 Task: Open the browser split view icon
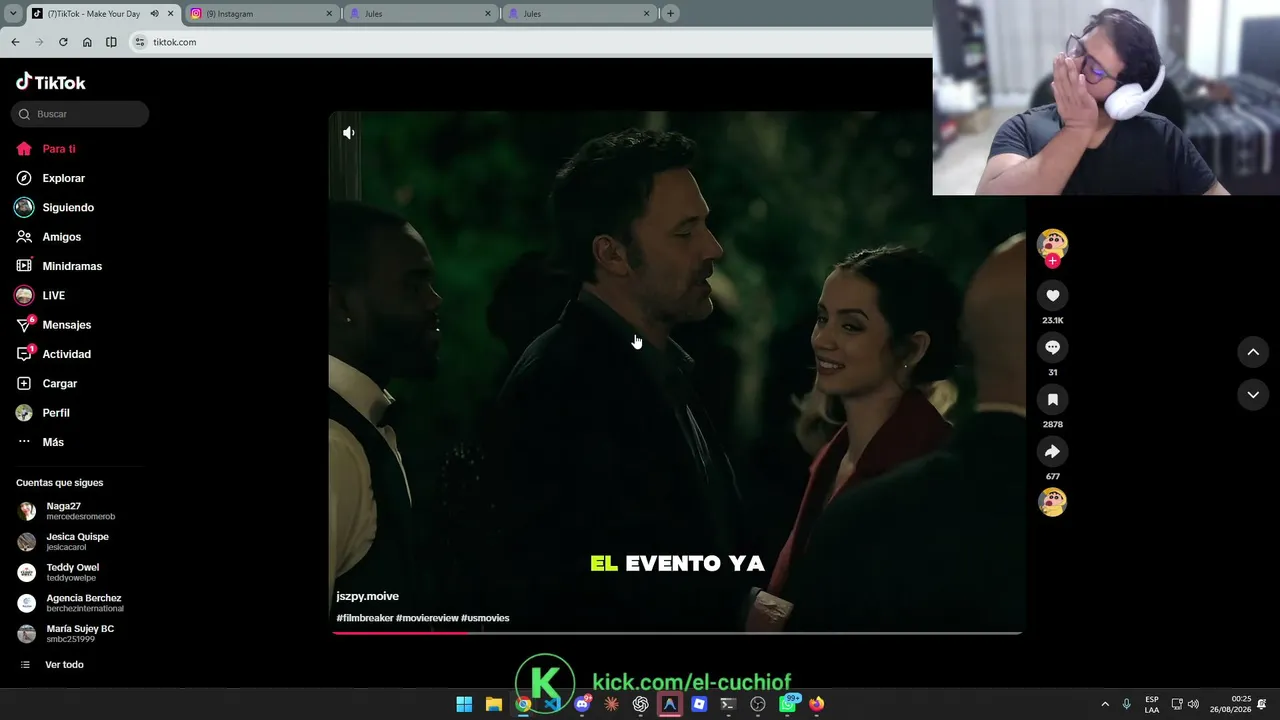(111, 42)
